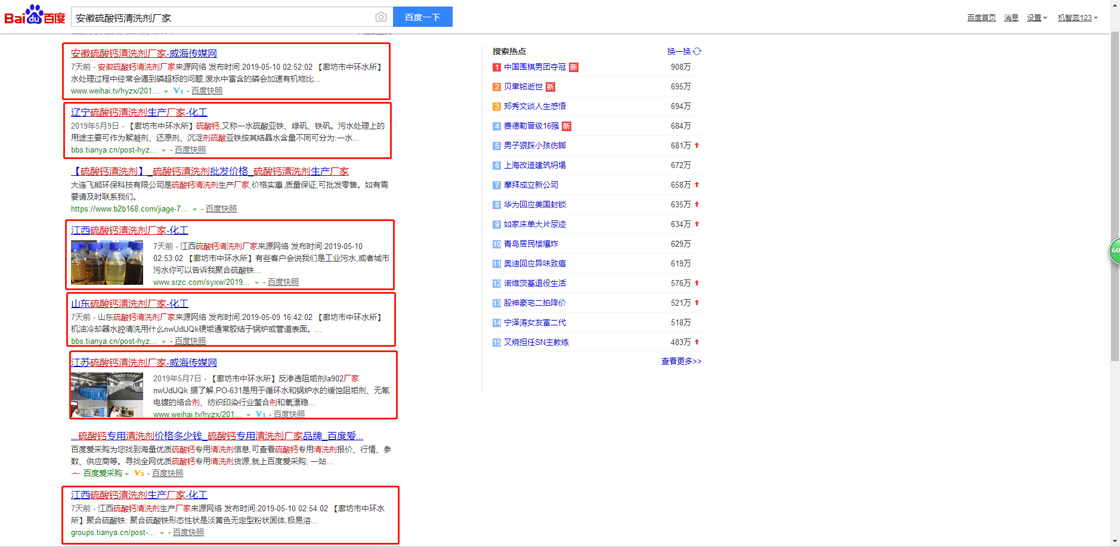Open hot search 华为回应美国封锁

(x=535, y=205)
